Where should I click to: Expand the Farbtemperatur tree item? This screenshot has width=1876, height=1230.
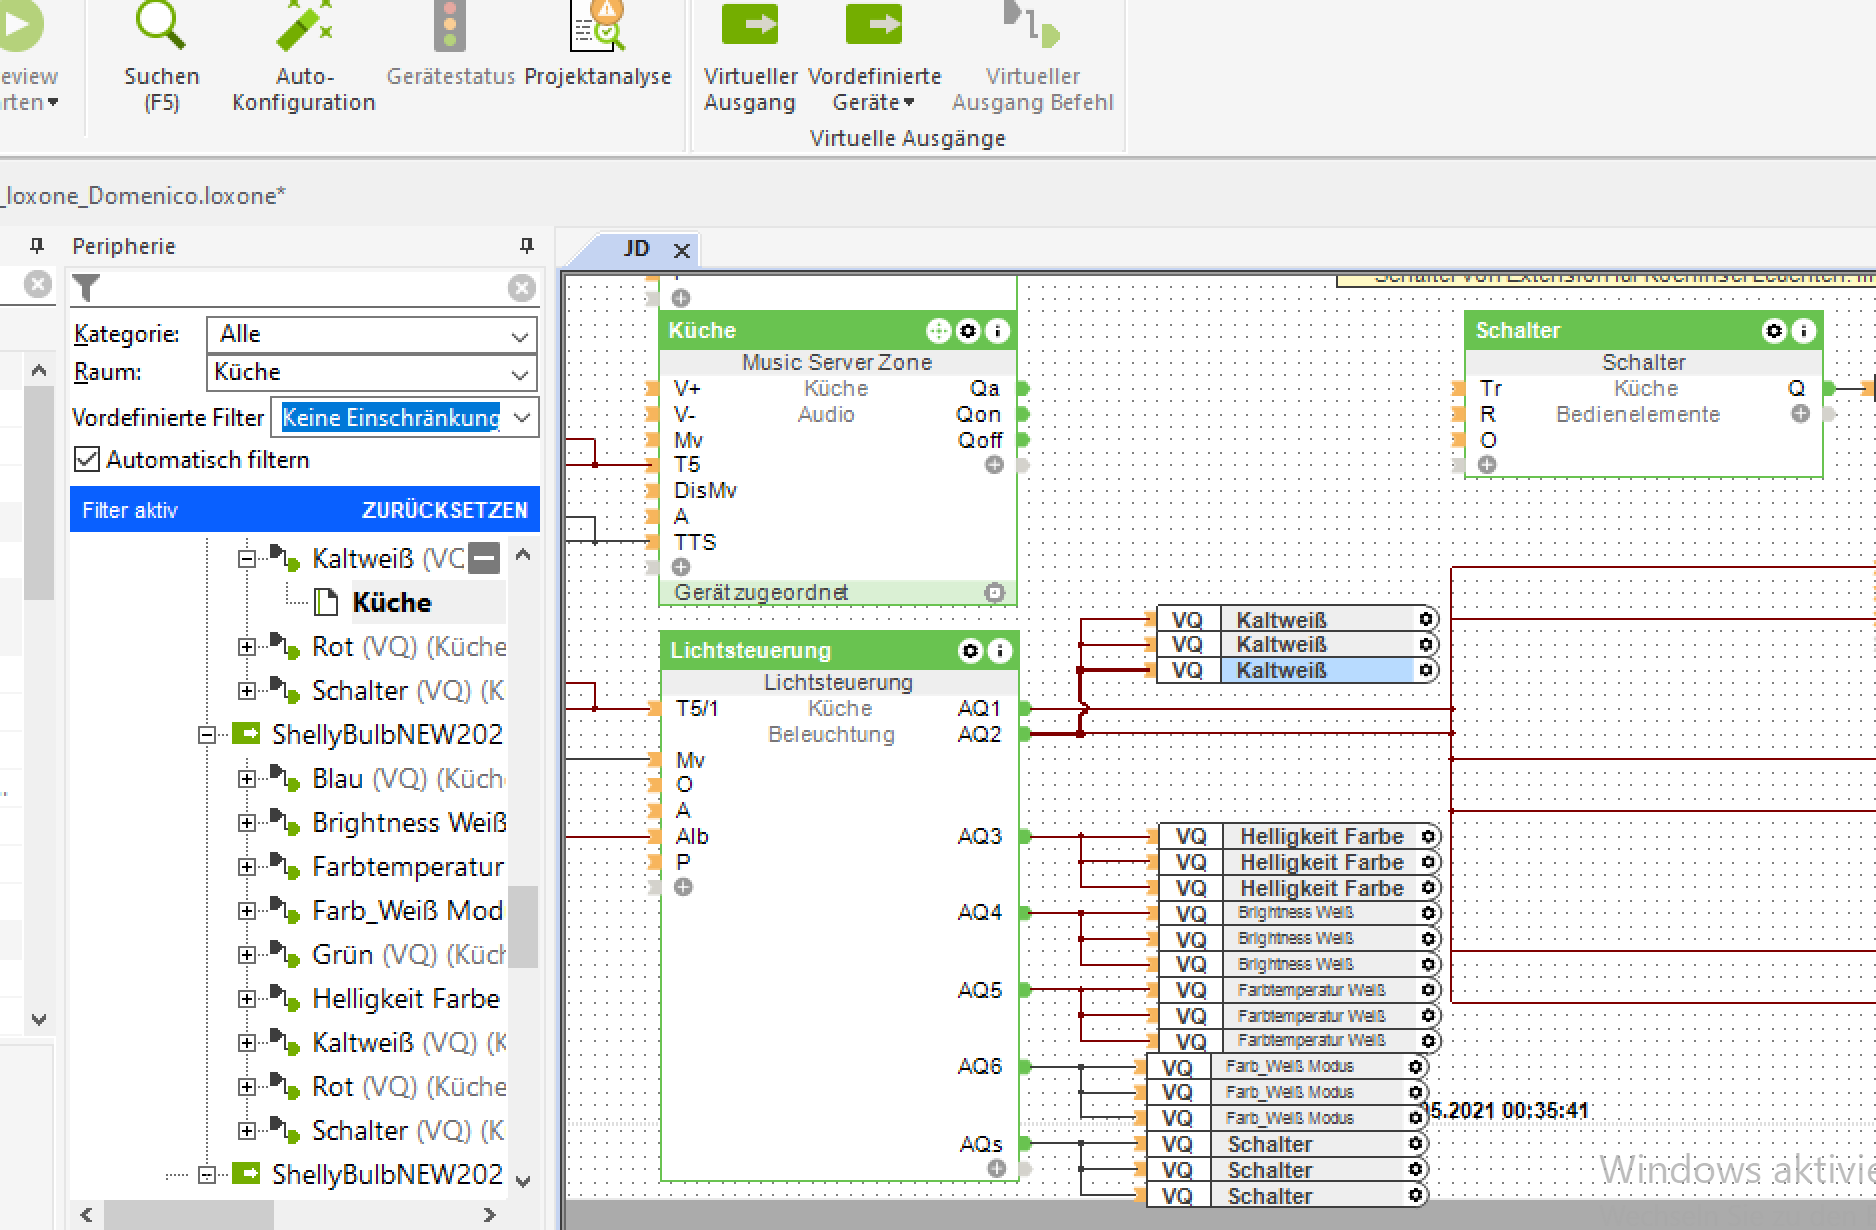[247, 867]
